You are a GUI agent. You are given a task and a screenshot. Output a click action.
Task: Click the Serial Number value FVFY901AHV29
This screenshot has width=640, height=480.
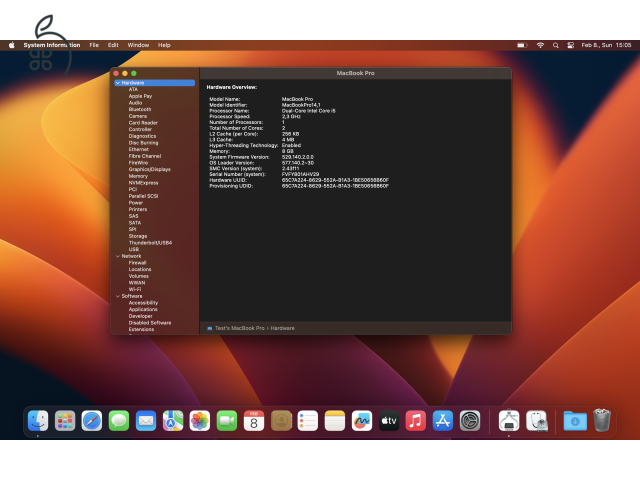pos(300,174)
